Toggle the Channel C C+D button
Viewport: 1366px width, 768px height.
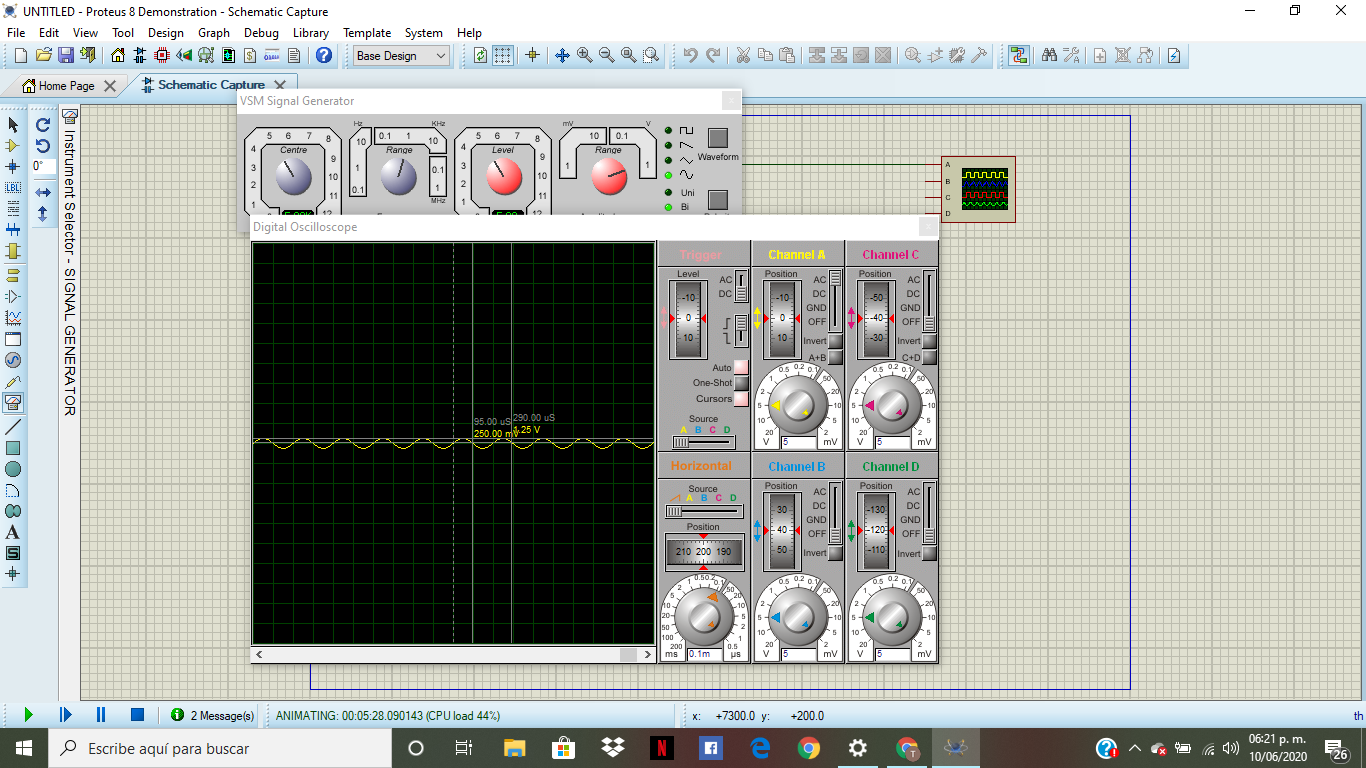[929, 357]
